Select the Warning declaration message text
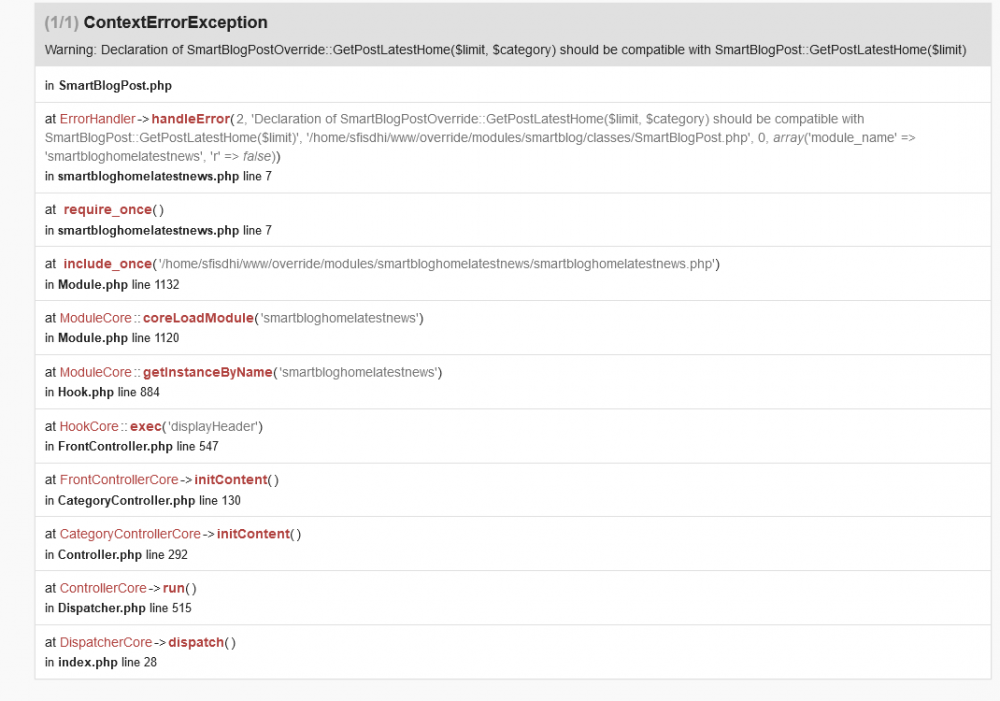1000x701 pixels. (505, 50)
